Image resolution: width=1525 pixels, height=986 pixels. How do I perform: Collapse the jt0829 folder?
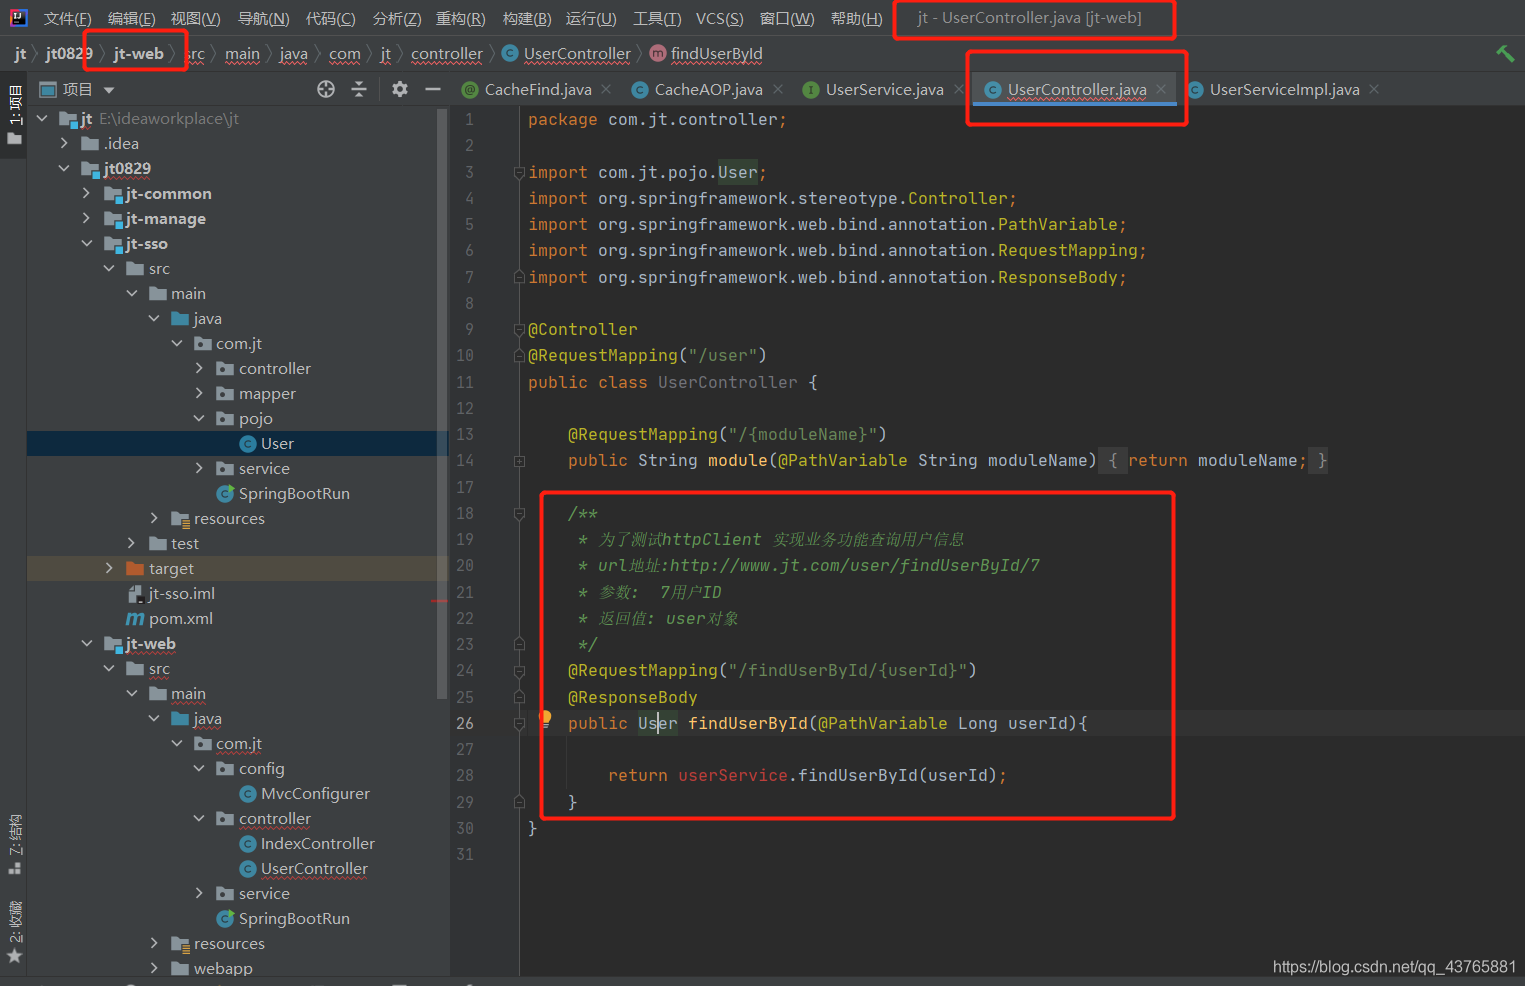(64, 168)
